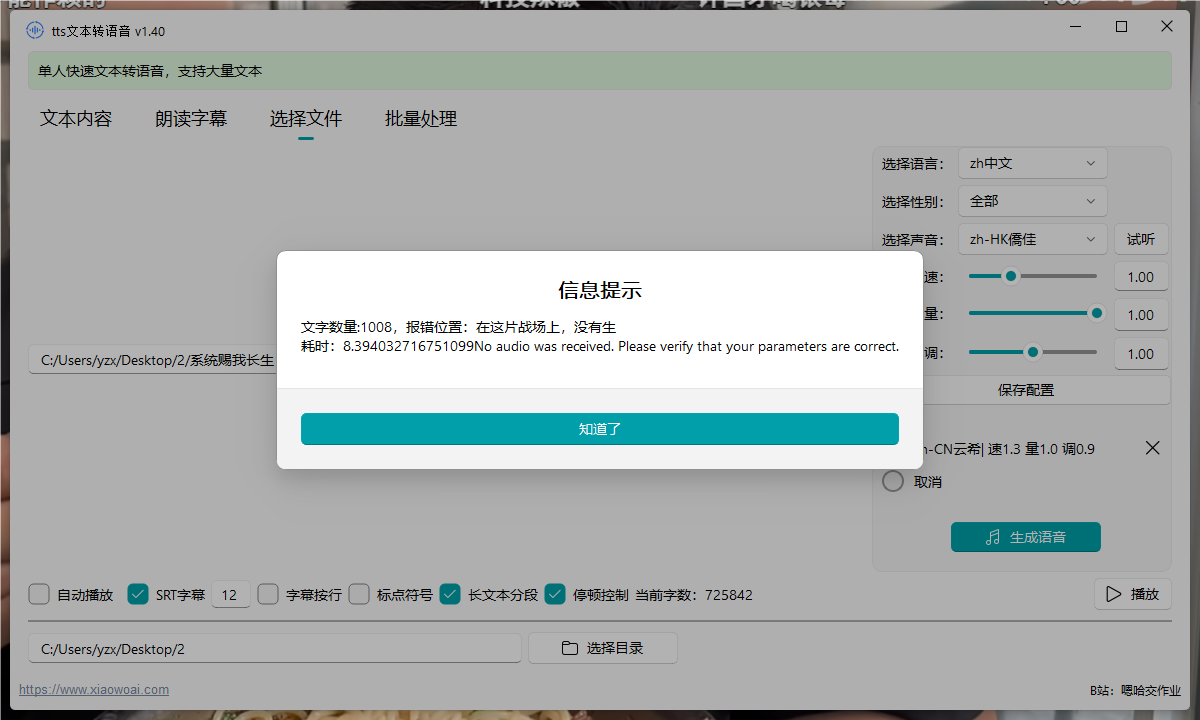The height and width of the screenshot is (720, 1200).
Task: Enable the 自动播放 checkbox
Action: coord(39,595)
